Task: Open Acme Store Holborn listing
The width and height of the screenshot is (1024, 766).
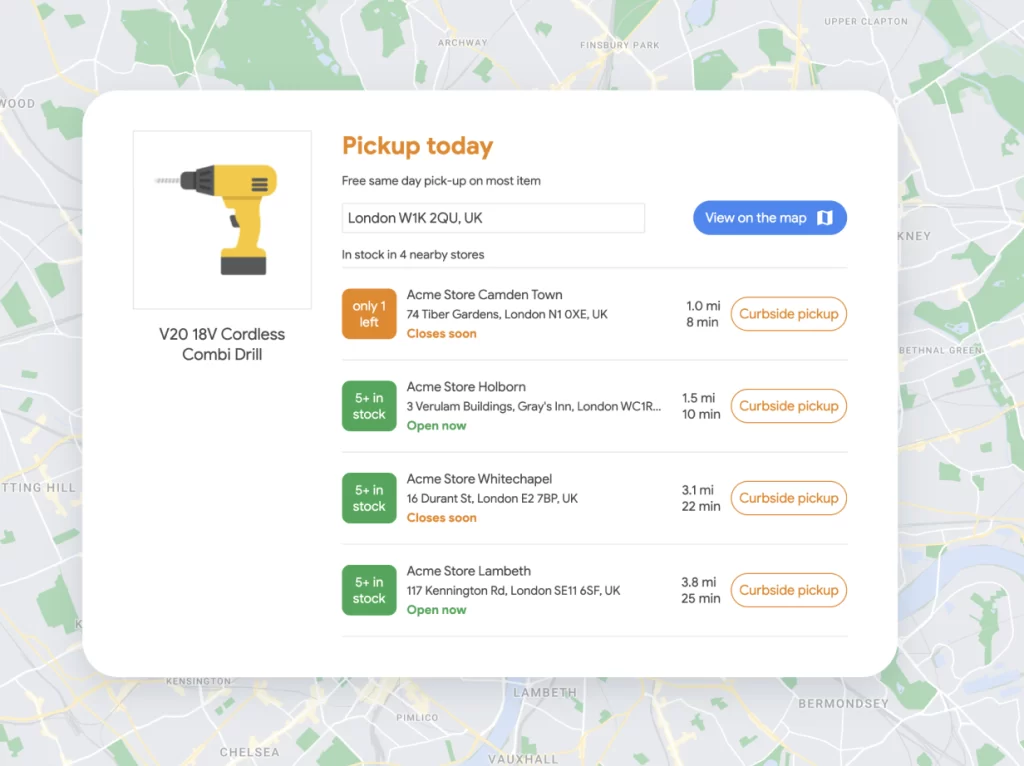Action: pyautogui.click(x=466, y=387)
